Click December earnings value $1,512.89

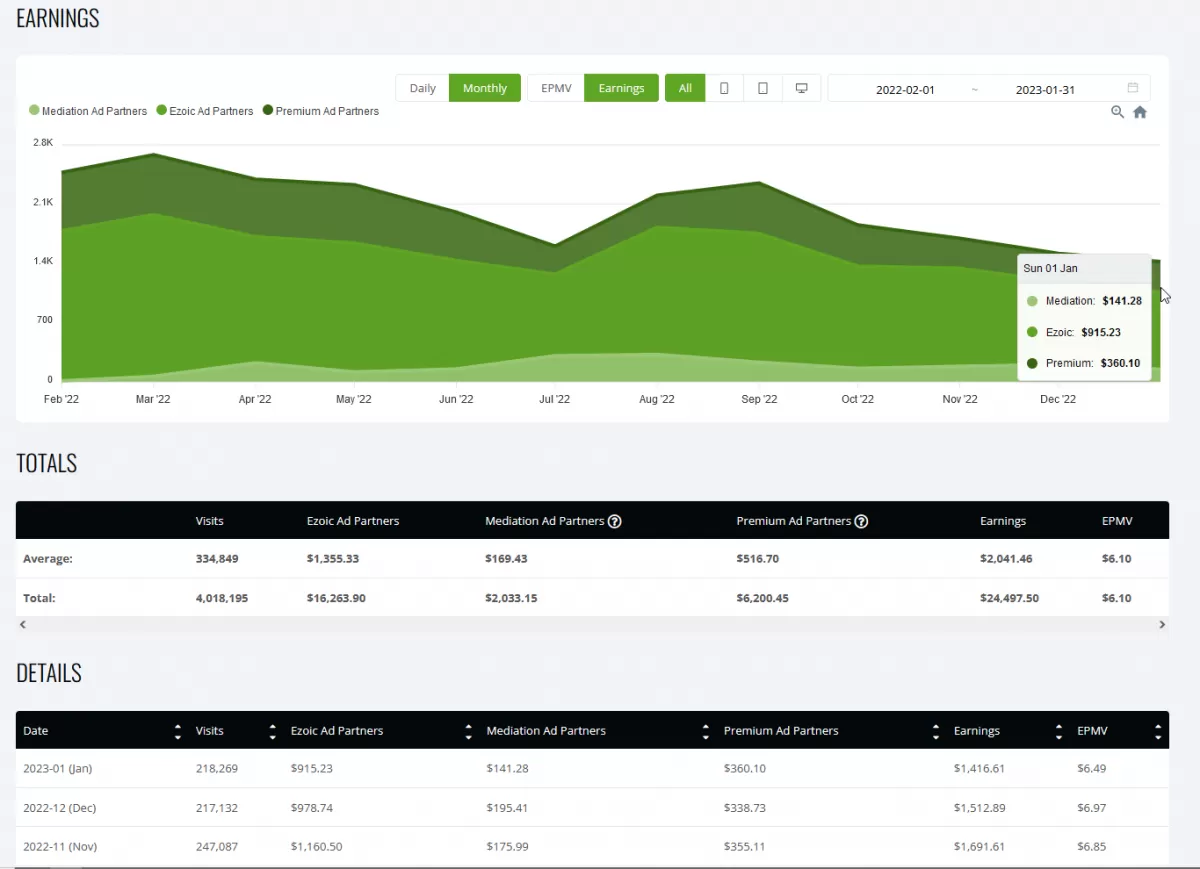coord(980,807)
